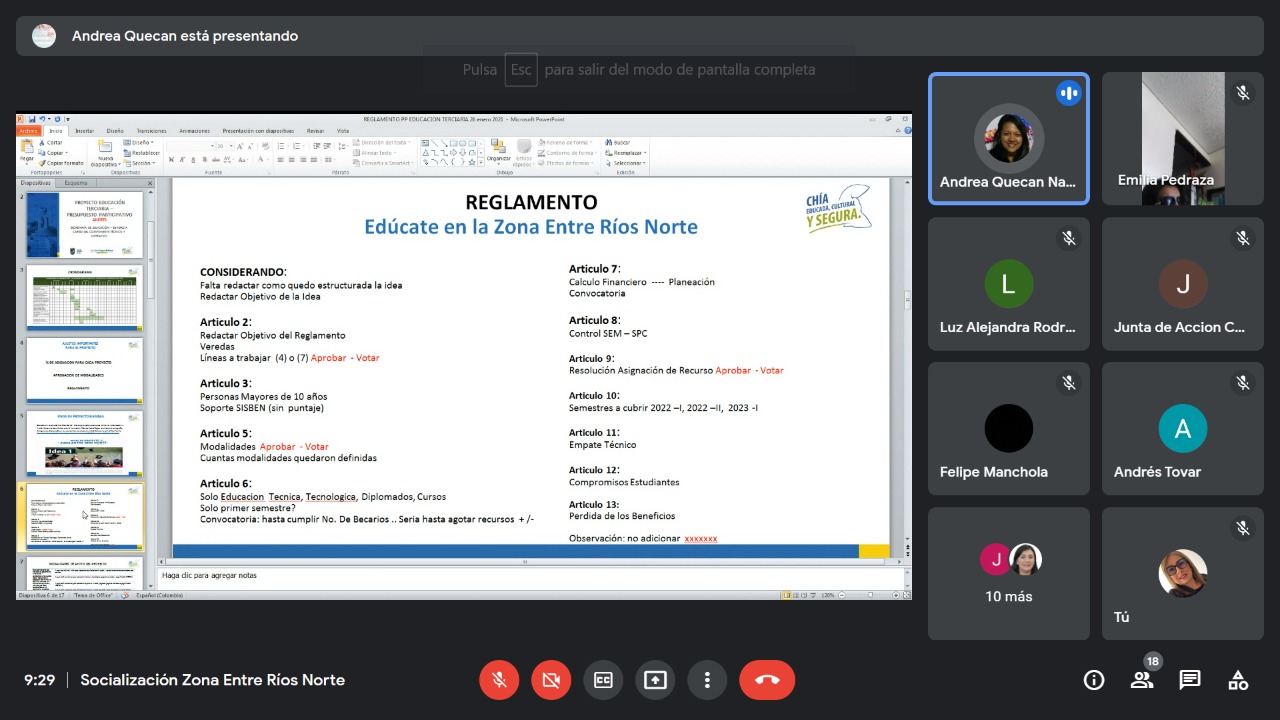
Task: Open the Meet more options menu
Action: pos(707,680)
